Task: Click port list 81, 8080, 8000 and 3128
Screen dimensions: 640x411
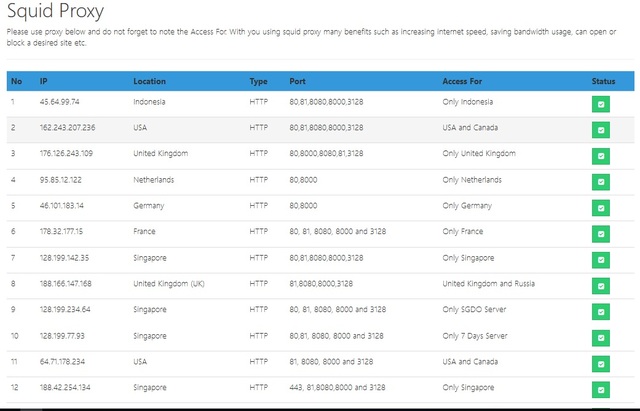Action: tap(331, 361)
